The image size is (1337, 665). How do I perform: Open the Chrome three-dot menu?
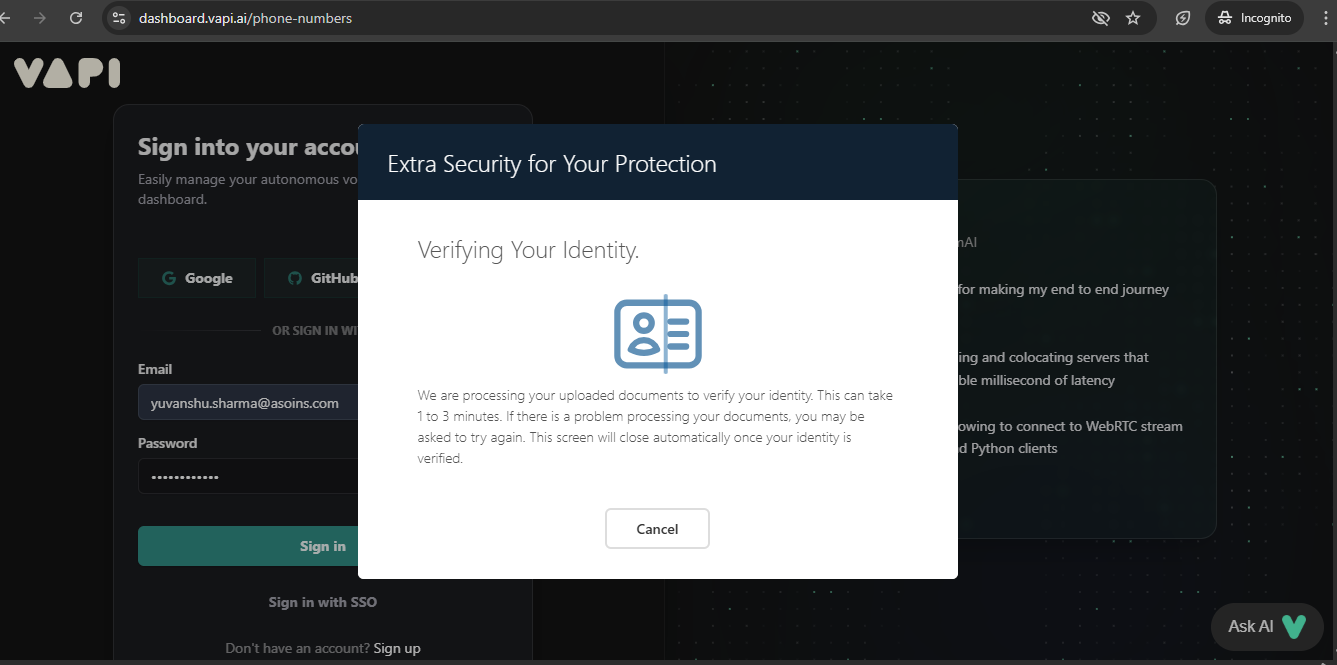(x=1327, y=17)
